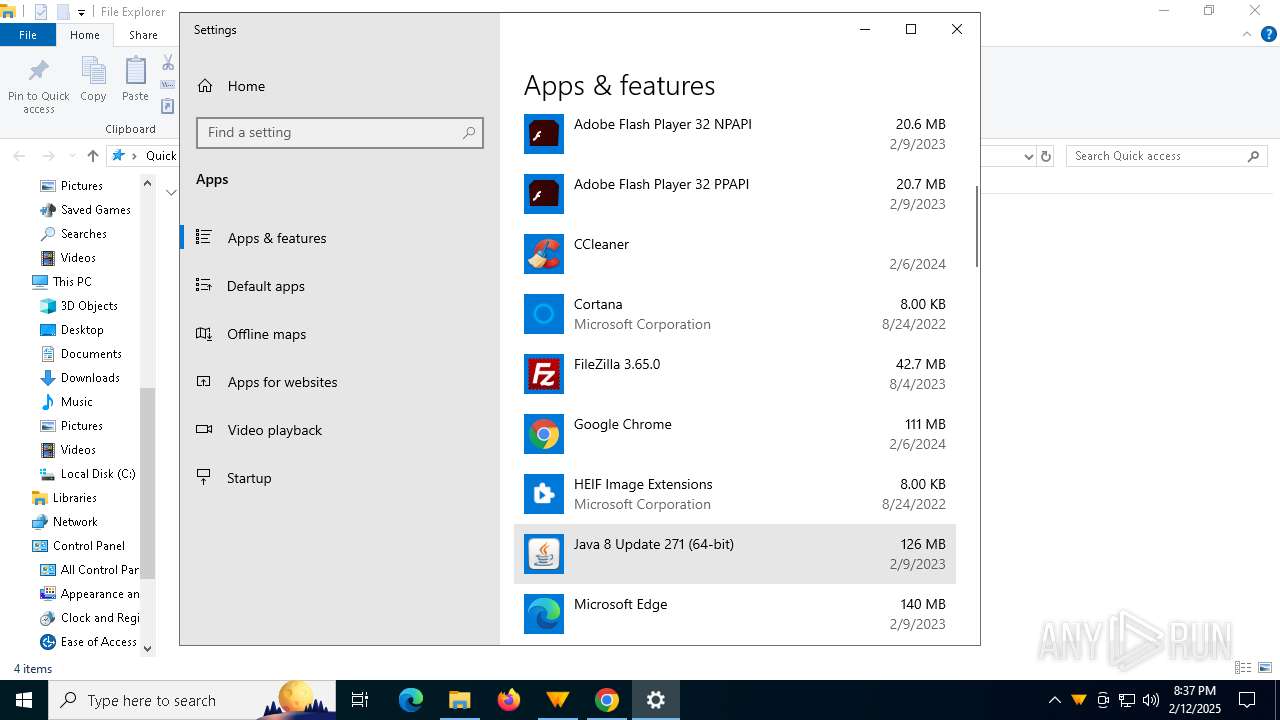Click the Up arrow in File Explorer navigation
The image size is (1280, 720).
tap(93, 156)
